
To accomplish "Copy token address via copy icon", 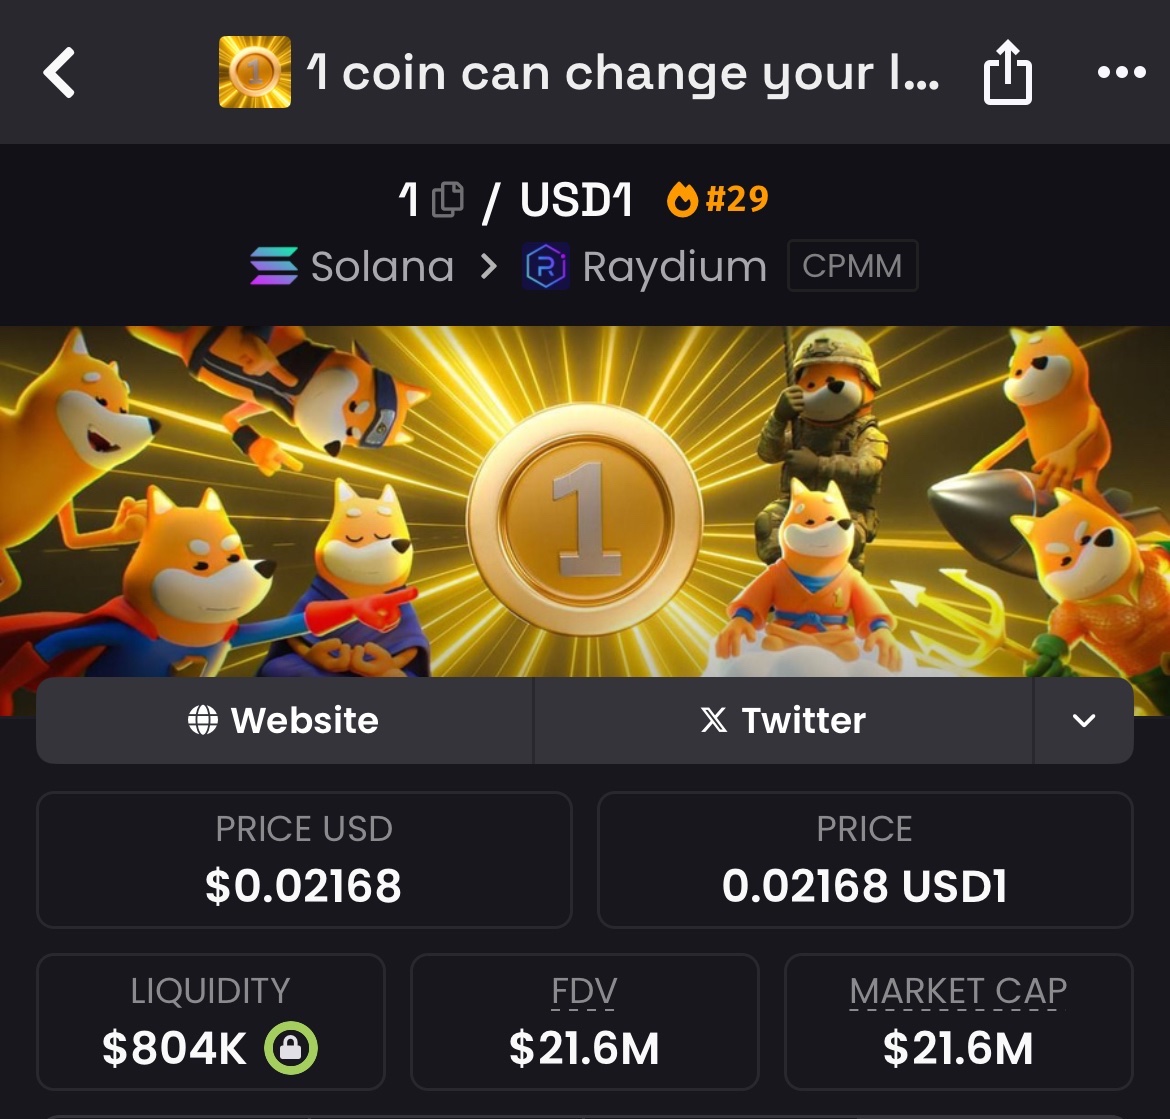I will click(x=448, y=199).
